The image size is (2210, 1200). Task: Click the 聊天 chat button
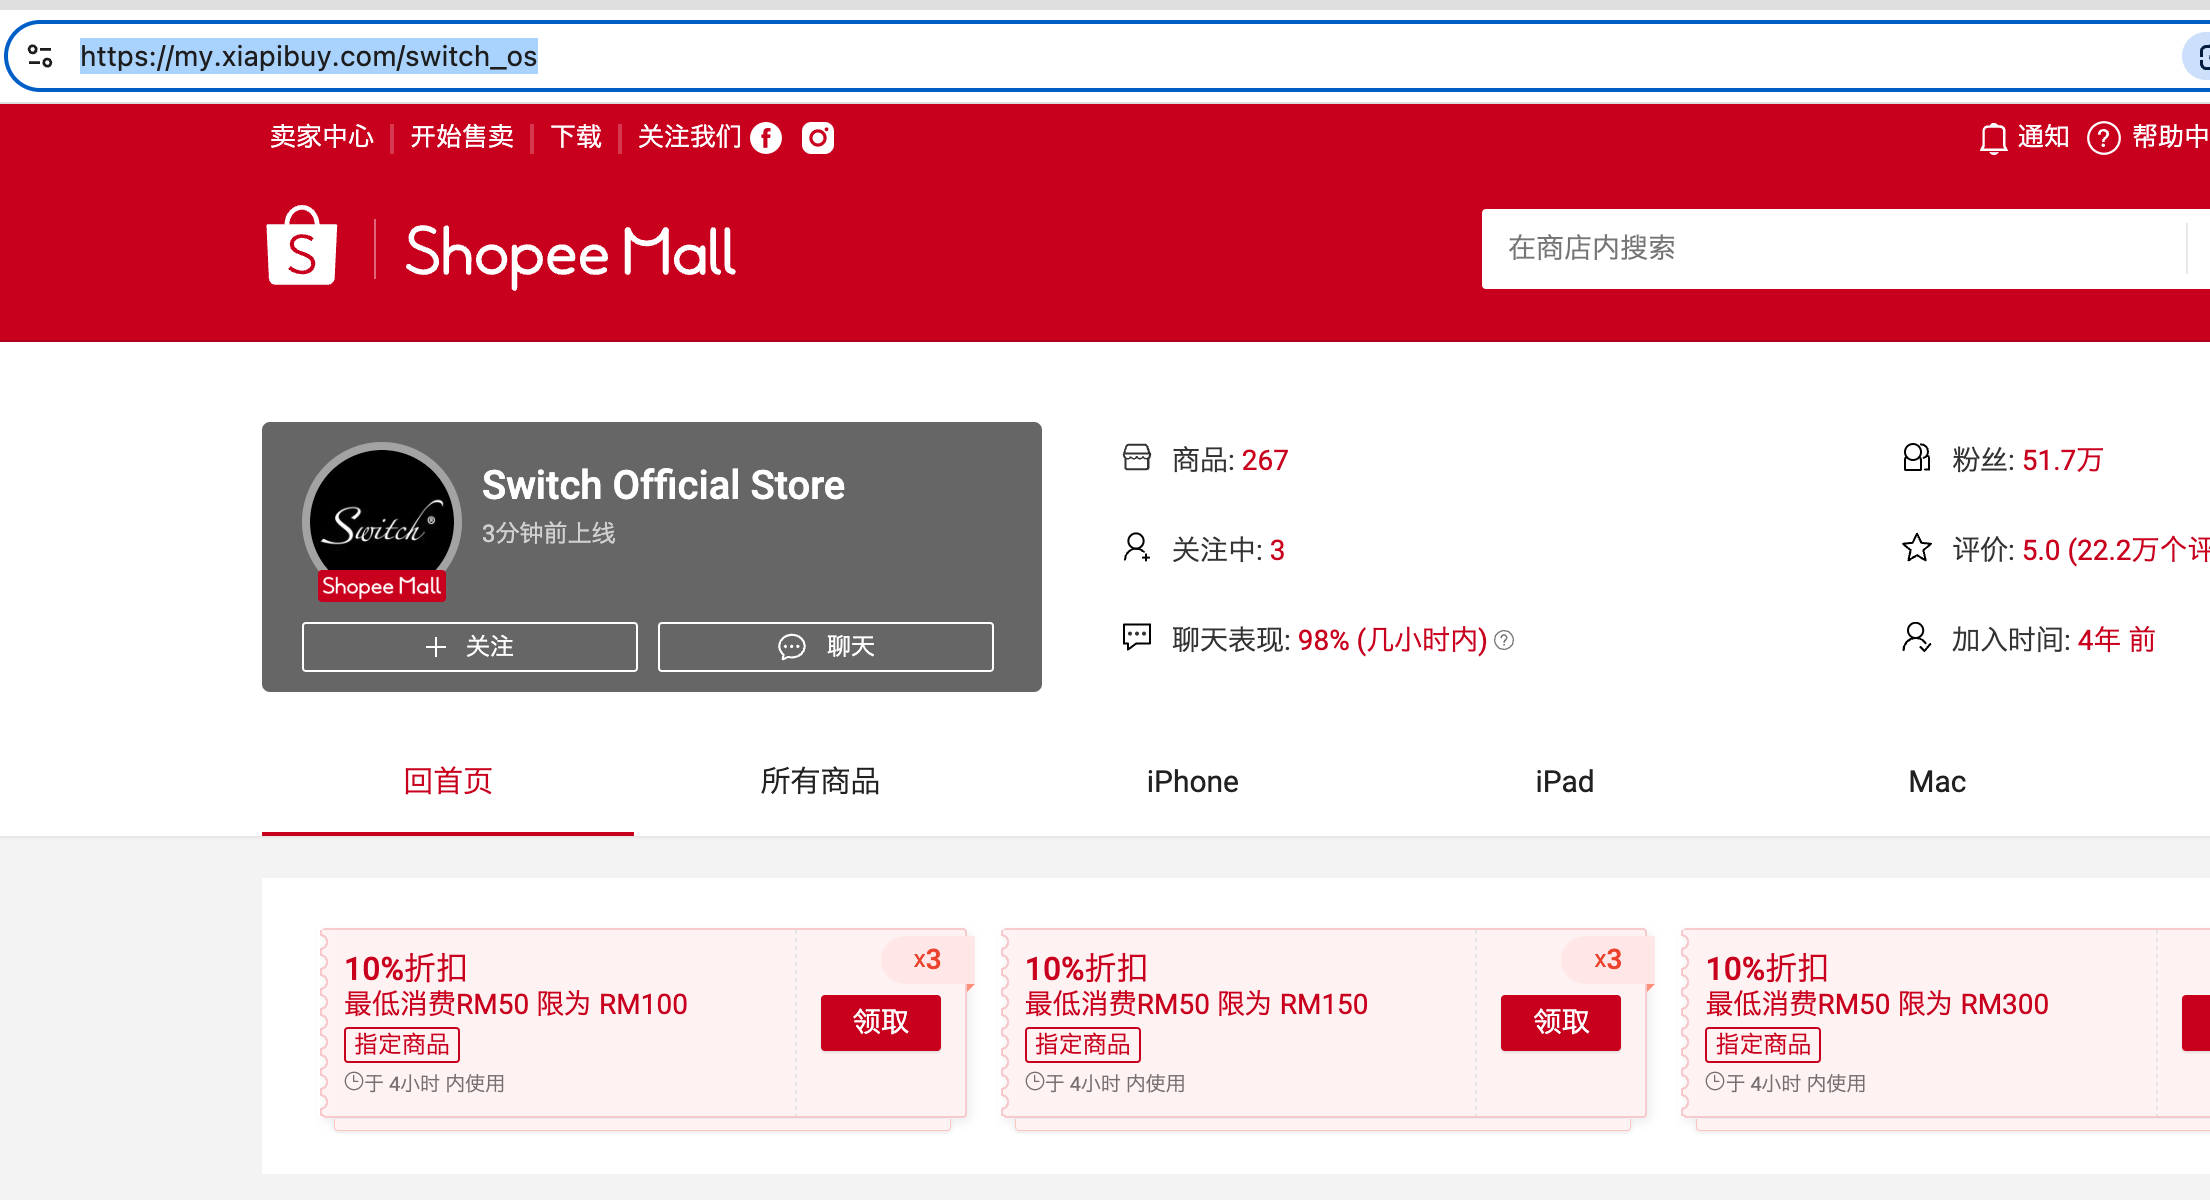tap(826, 647)
